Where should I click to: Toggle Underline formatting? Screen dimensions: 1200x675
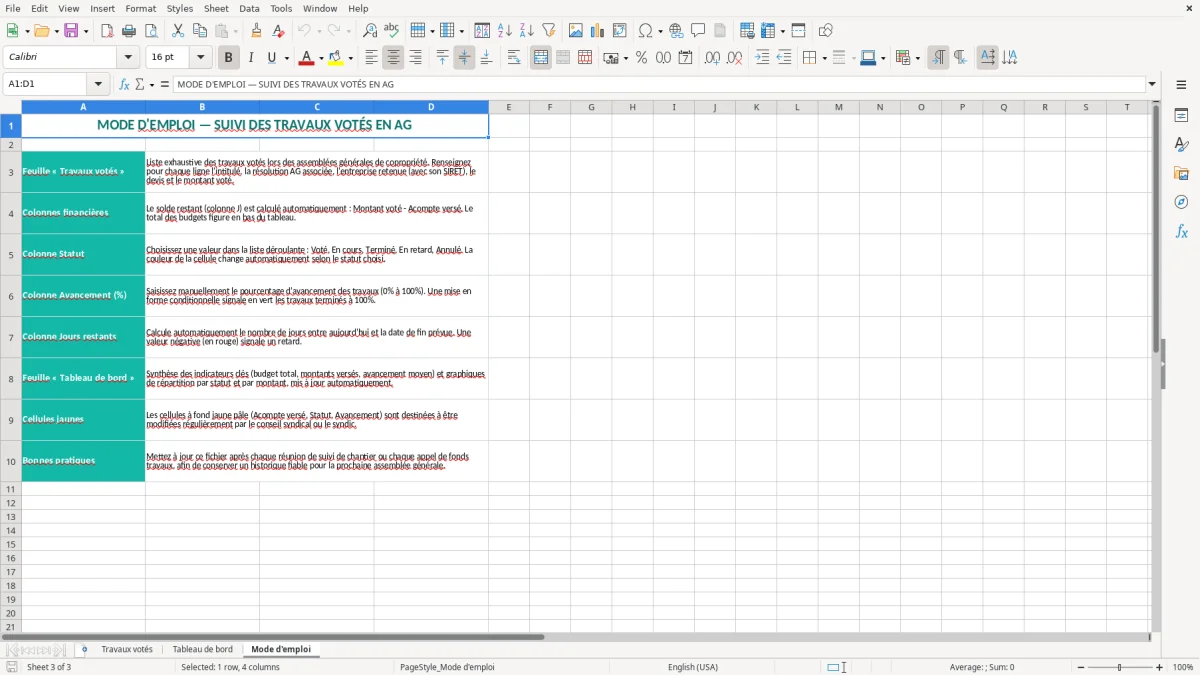click(272, 58)
